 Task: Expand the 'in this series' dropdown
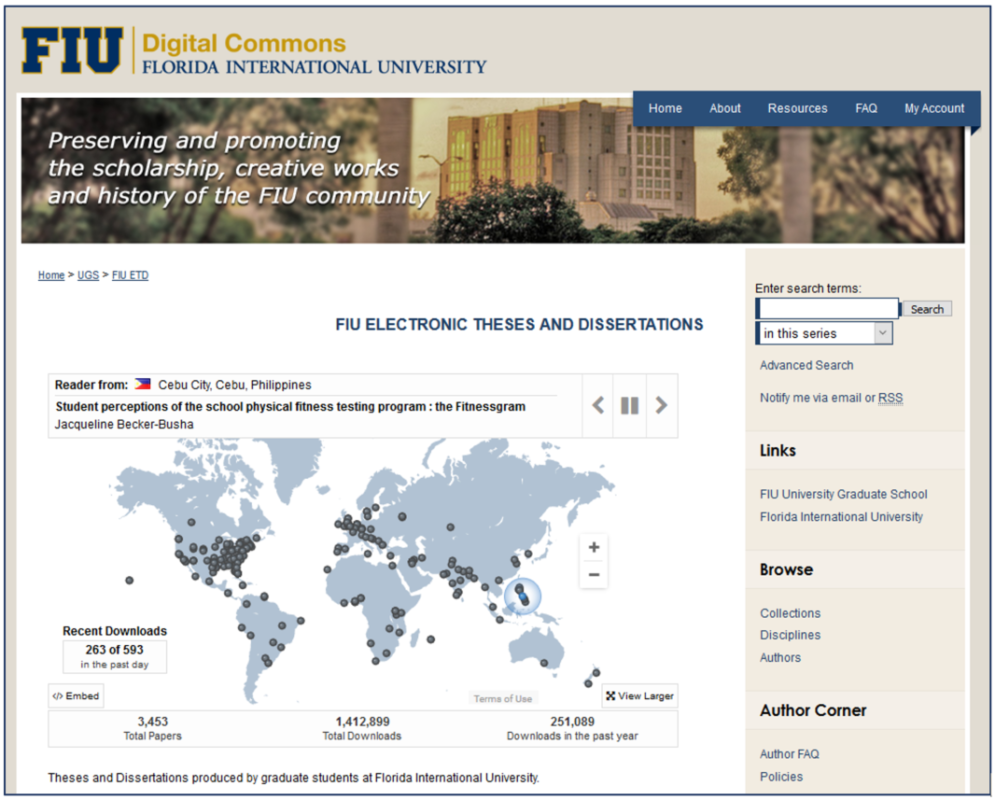[x=824, y=333]
